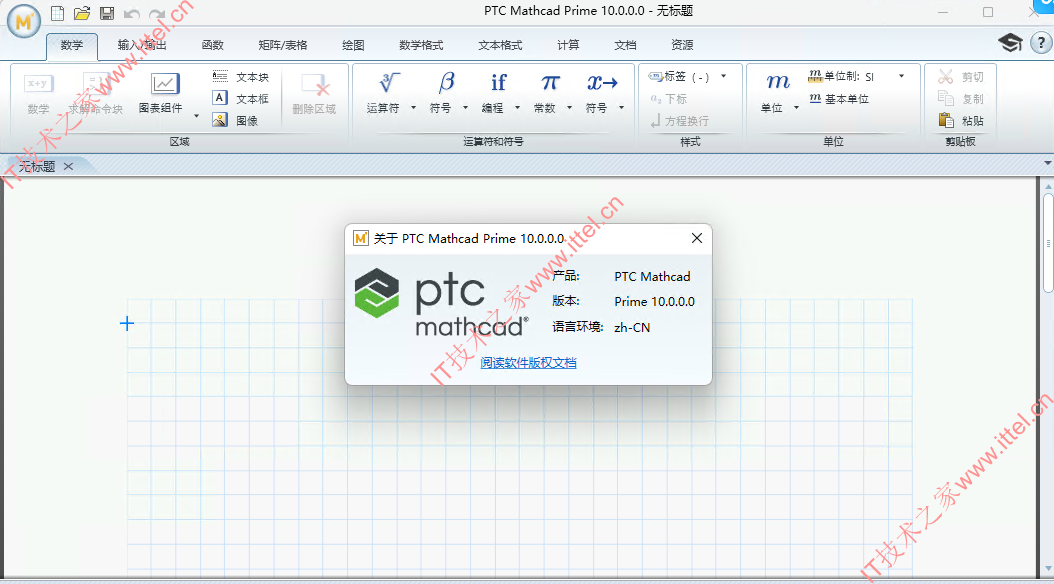Expand symbolics x-arrow dropdown arrow
Viewport: 1054px width, 584px height.
pos(622,108)
